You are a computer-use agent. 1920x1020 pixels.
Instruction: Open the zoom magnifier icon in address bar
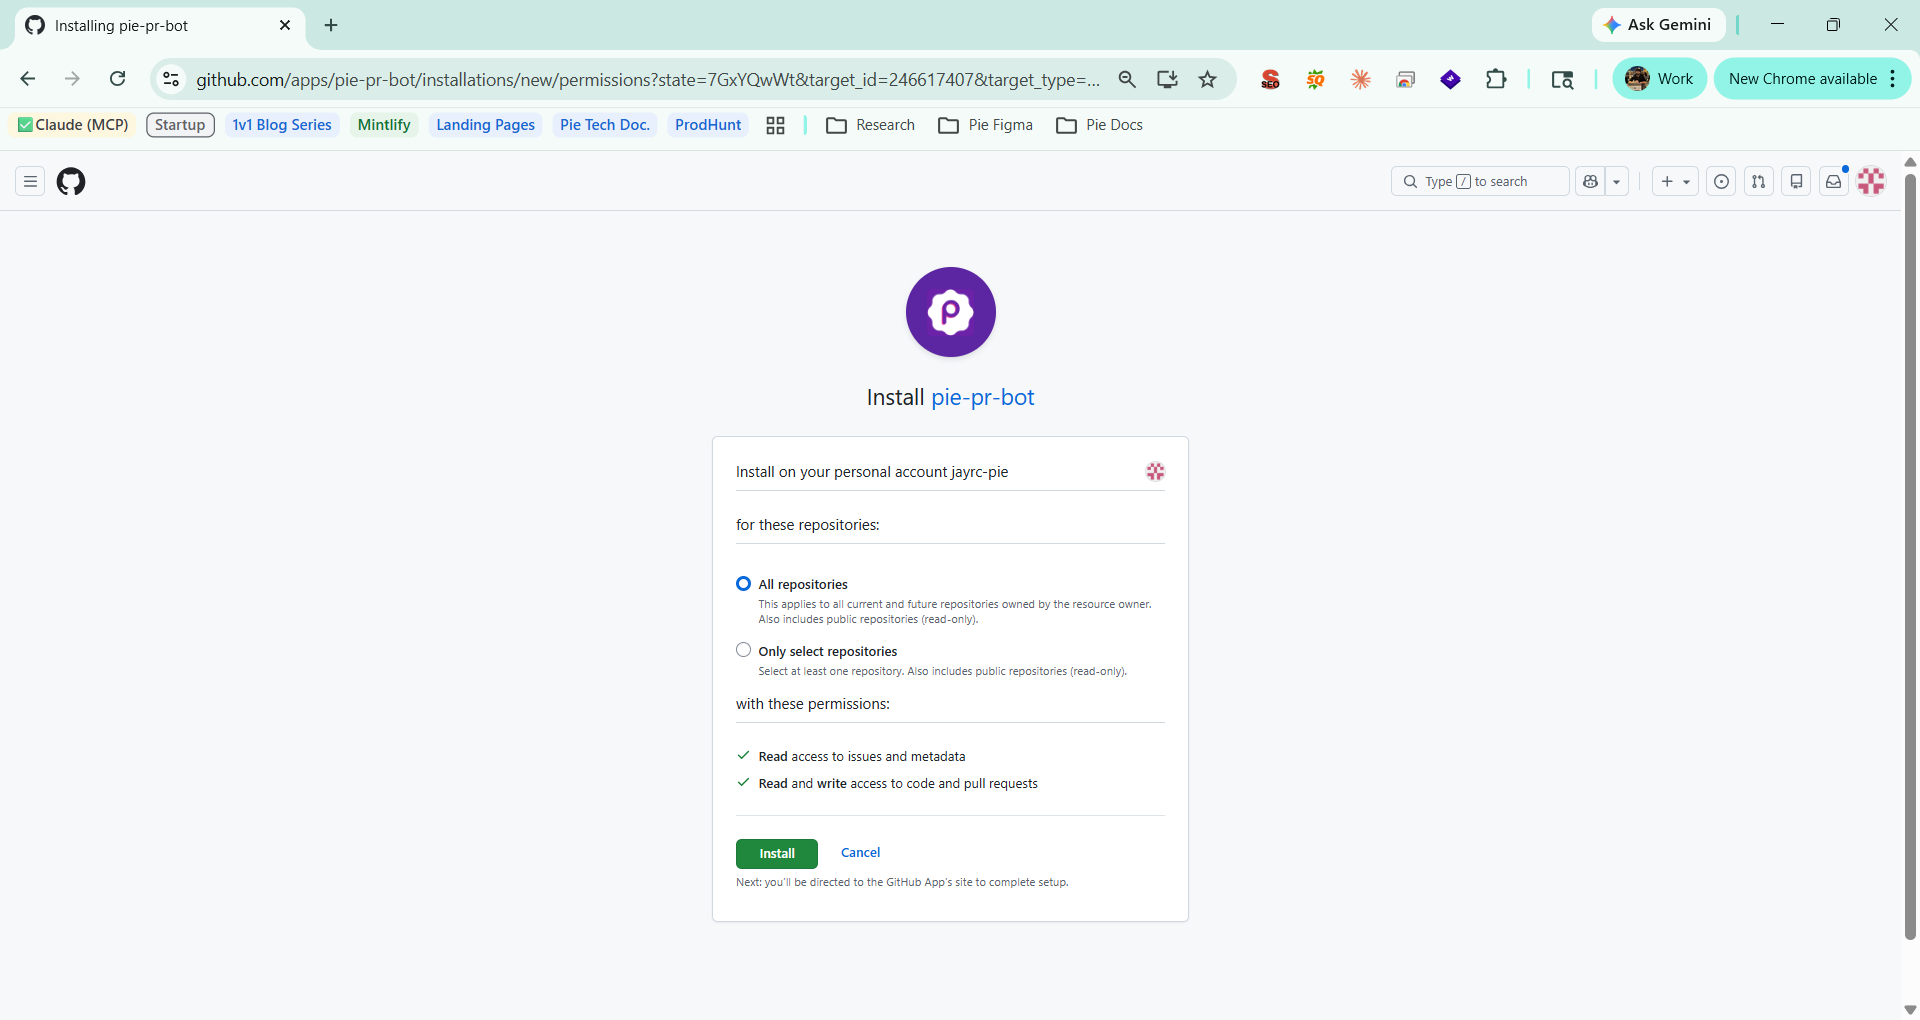(1127, 79)
